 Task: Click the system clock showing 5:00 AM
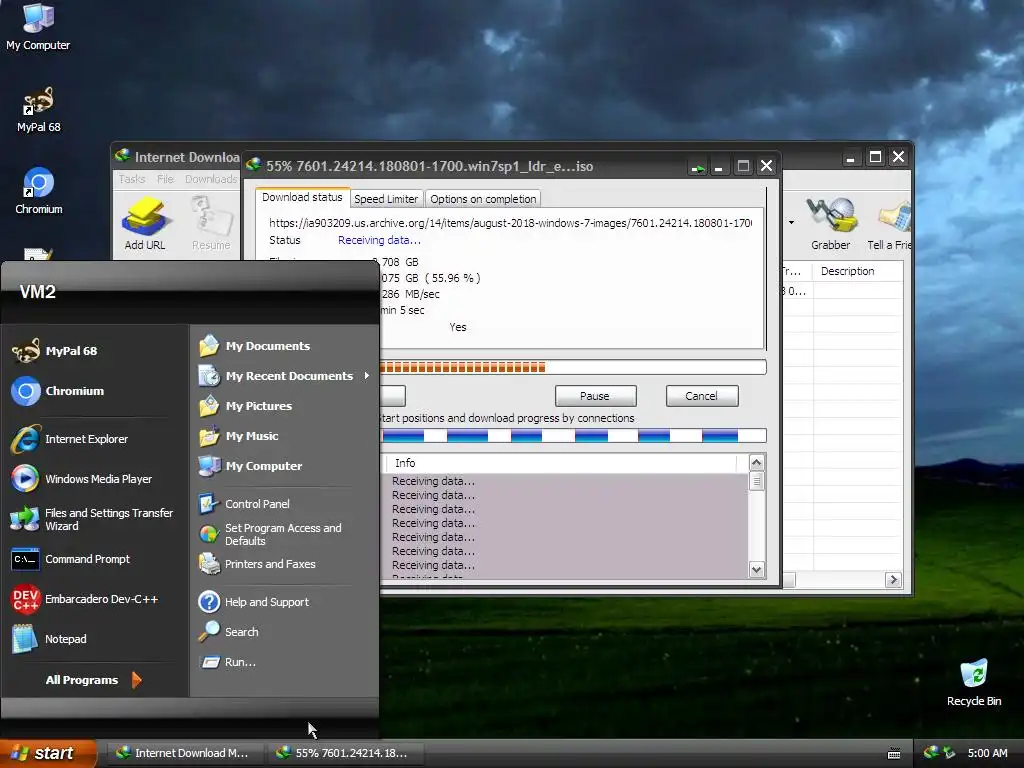(x=987, y=753)
